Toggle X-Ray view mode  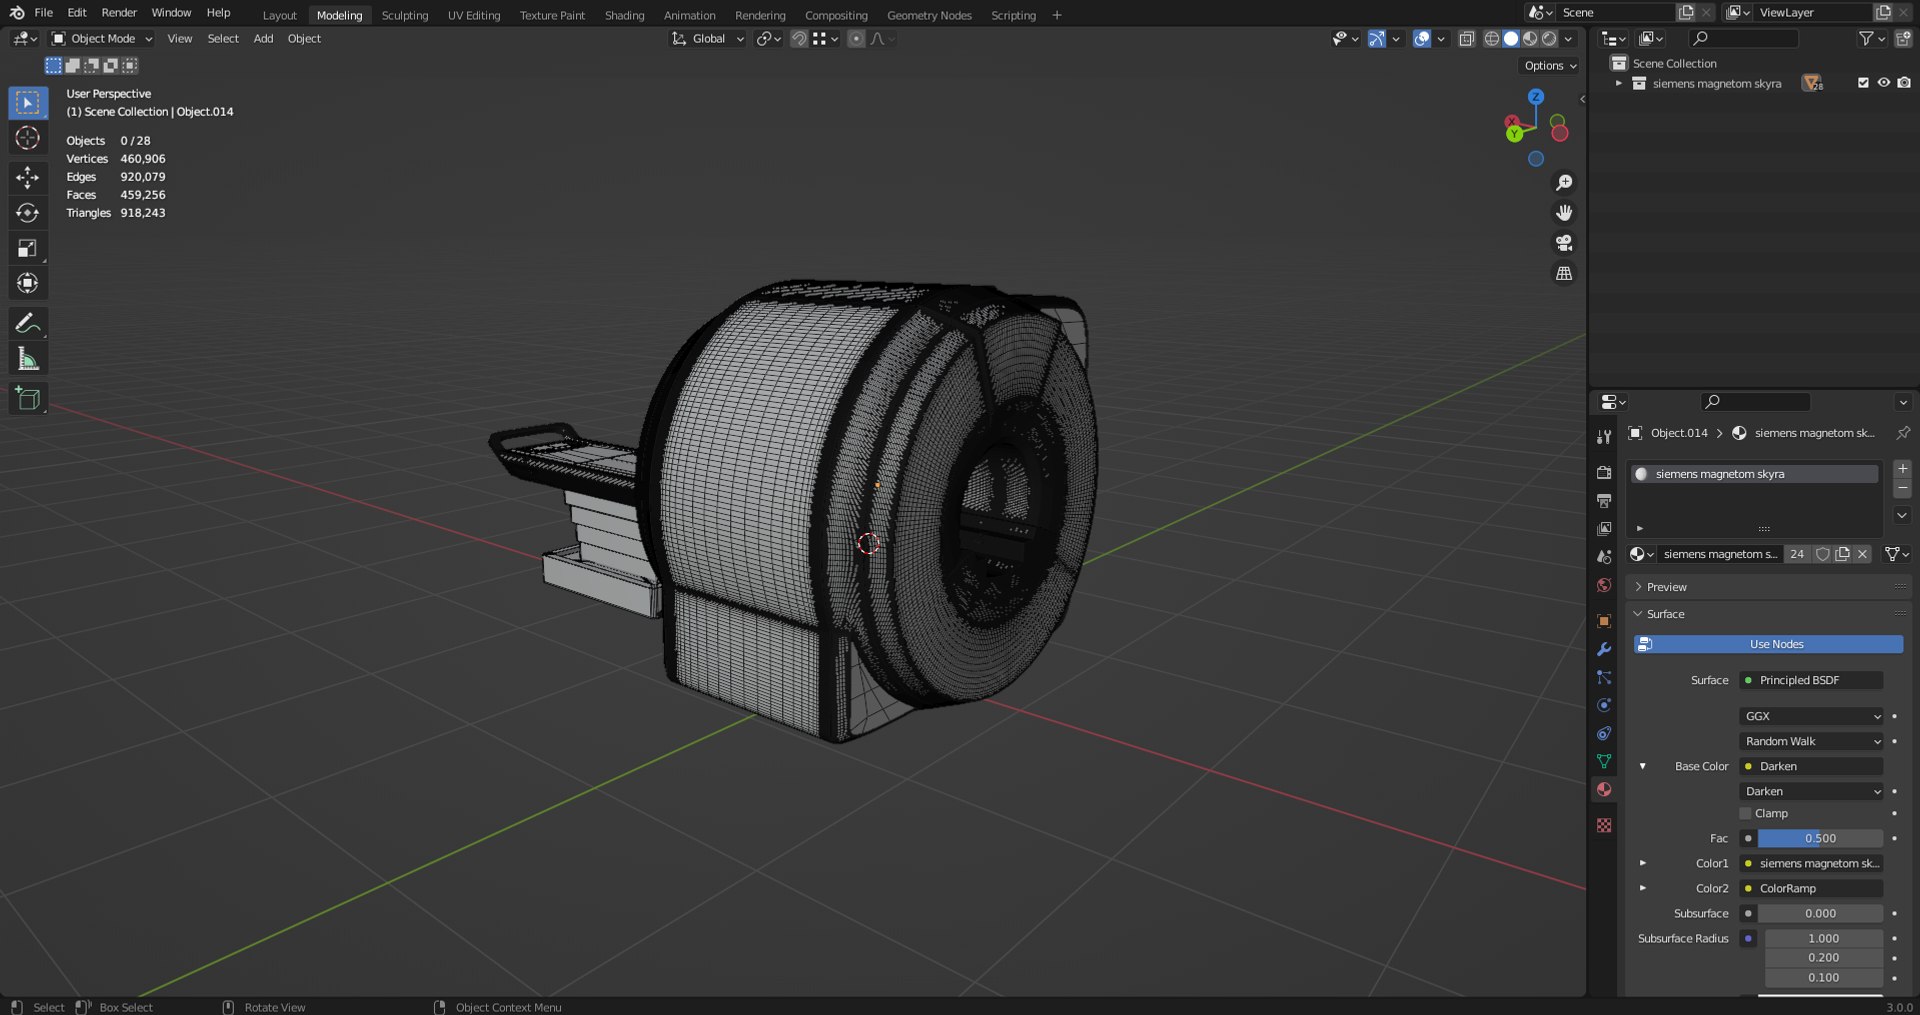point(1467,39)
